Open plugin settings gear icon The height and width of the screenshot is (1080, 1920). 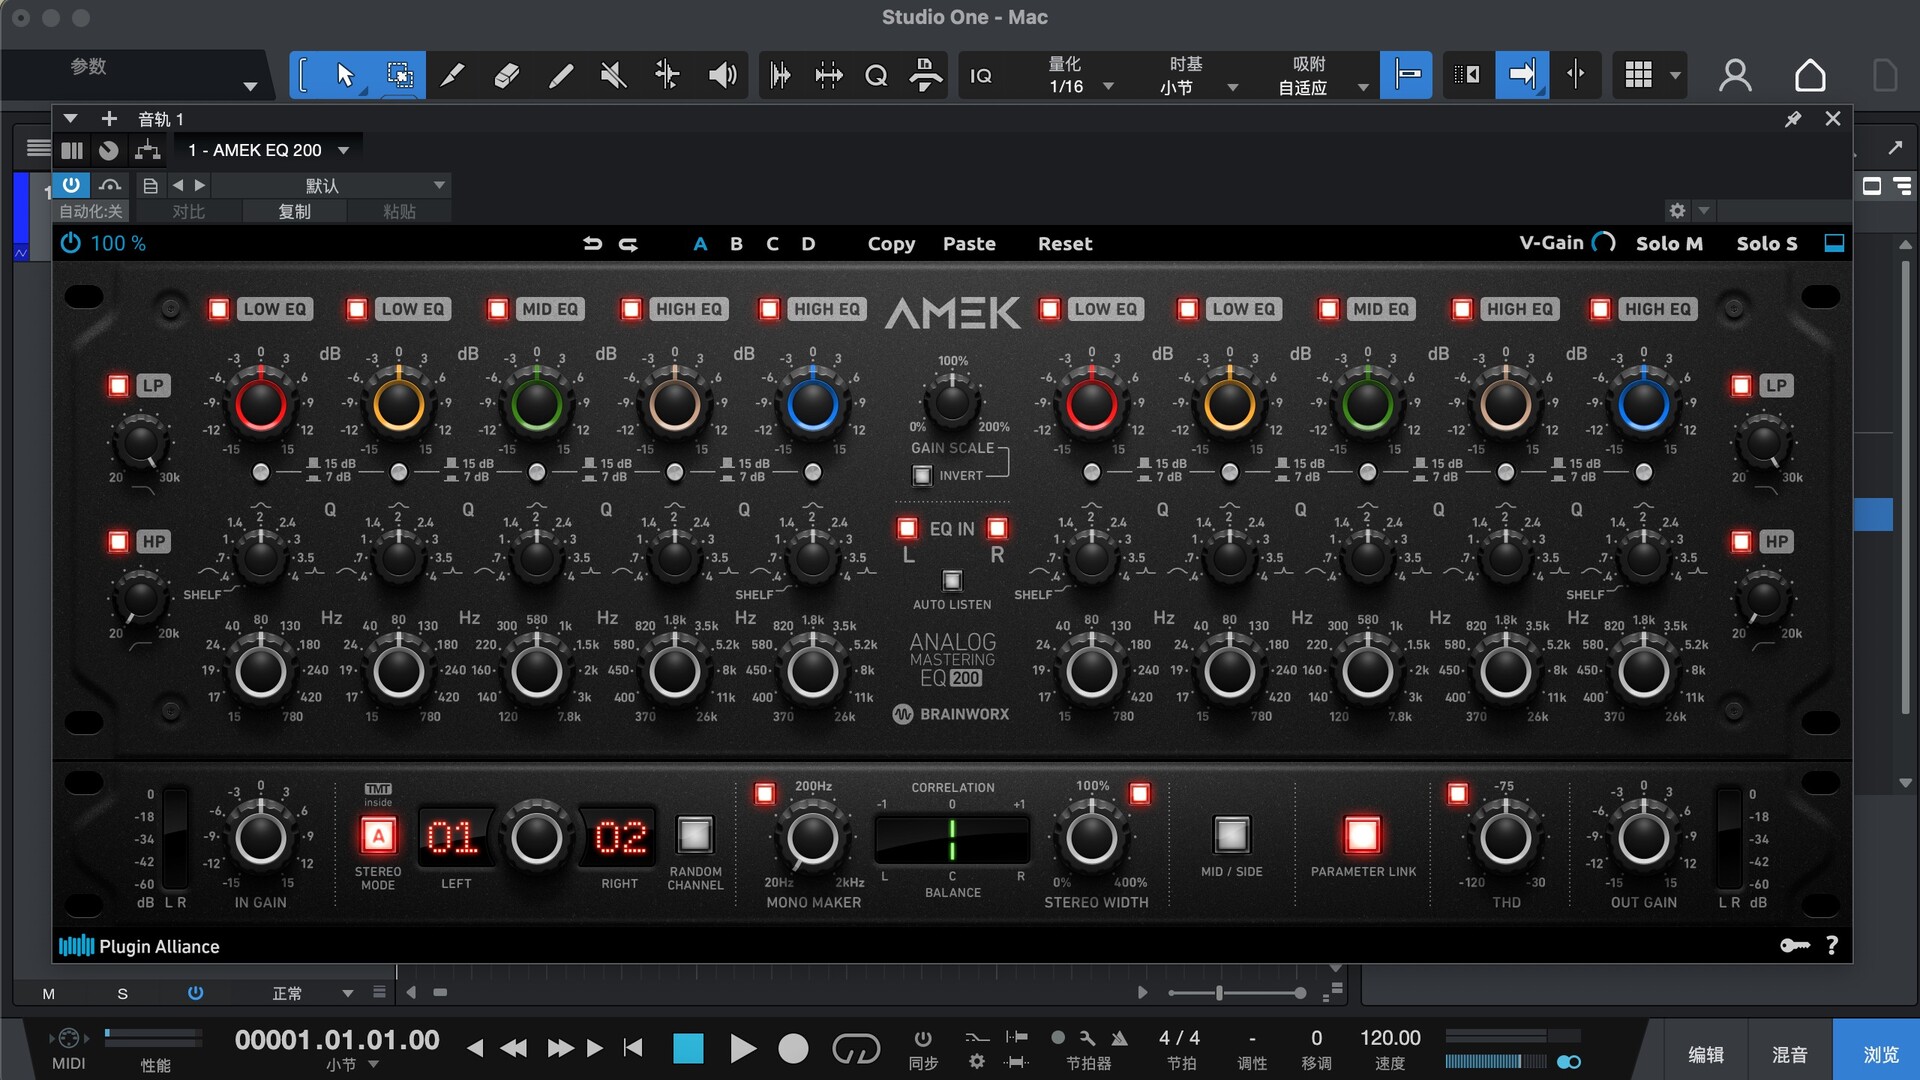1677,211
